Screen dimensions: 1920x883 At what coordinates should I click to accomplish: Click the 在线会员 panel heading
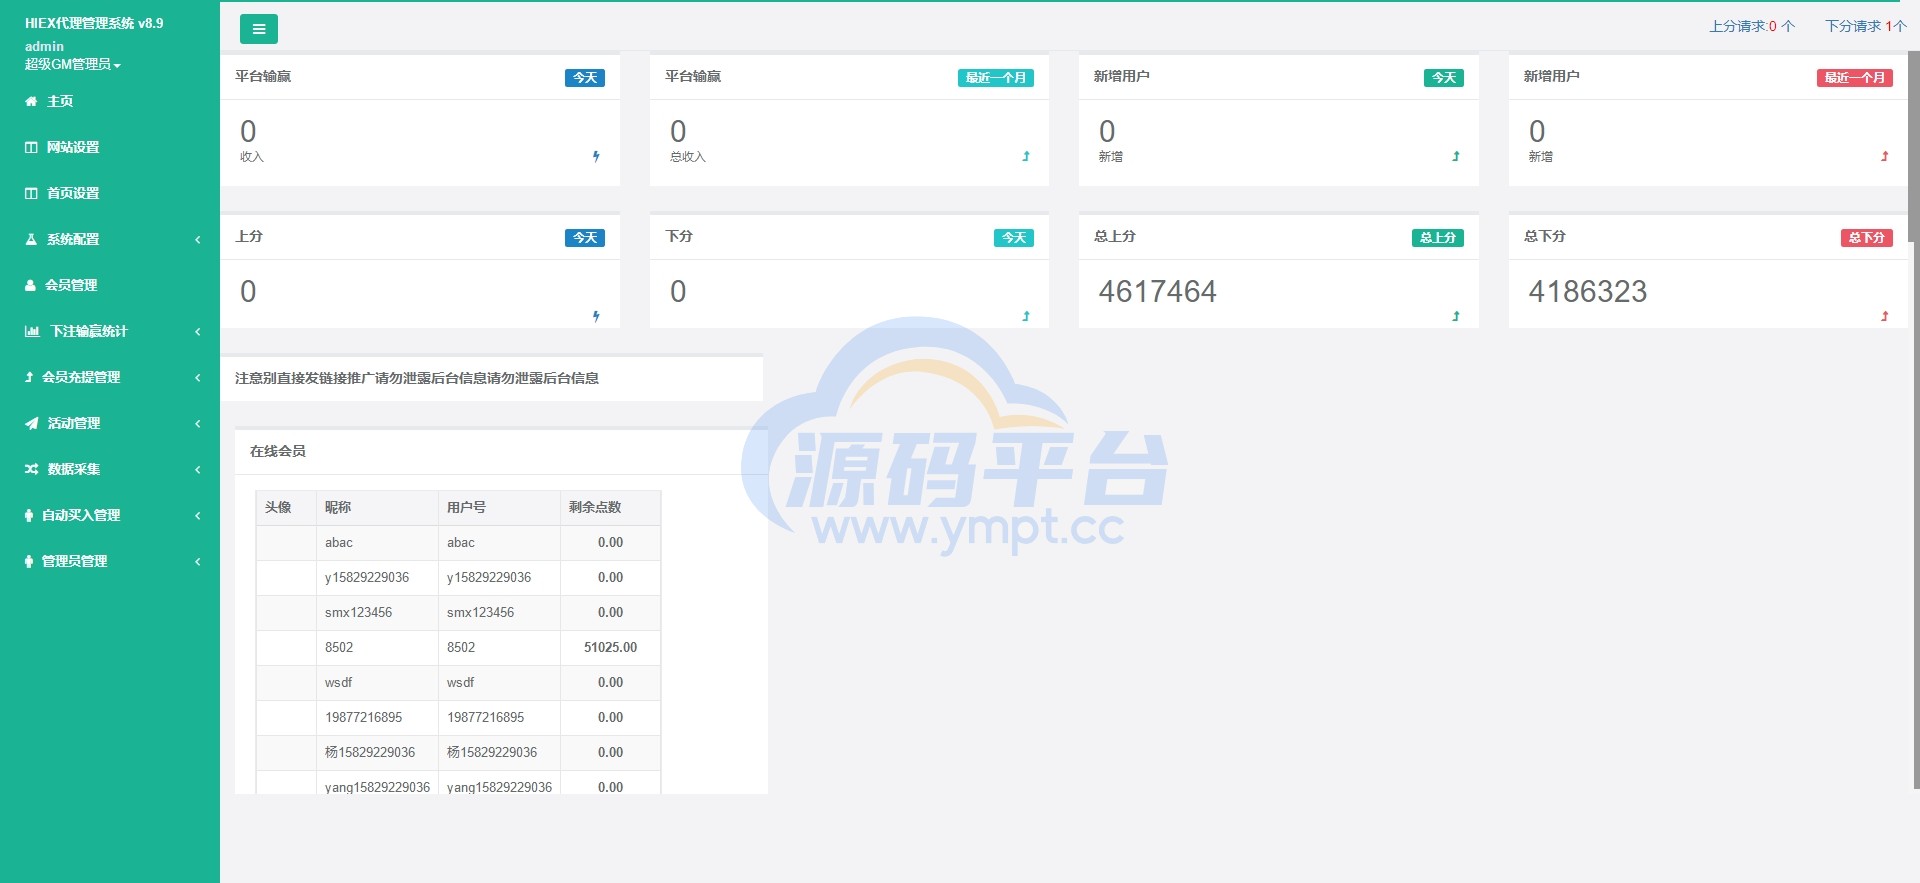click(x=278, y=452)
